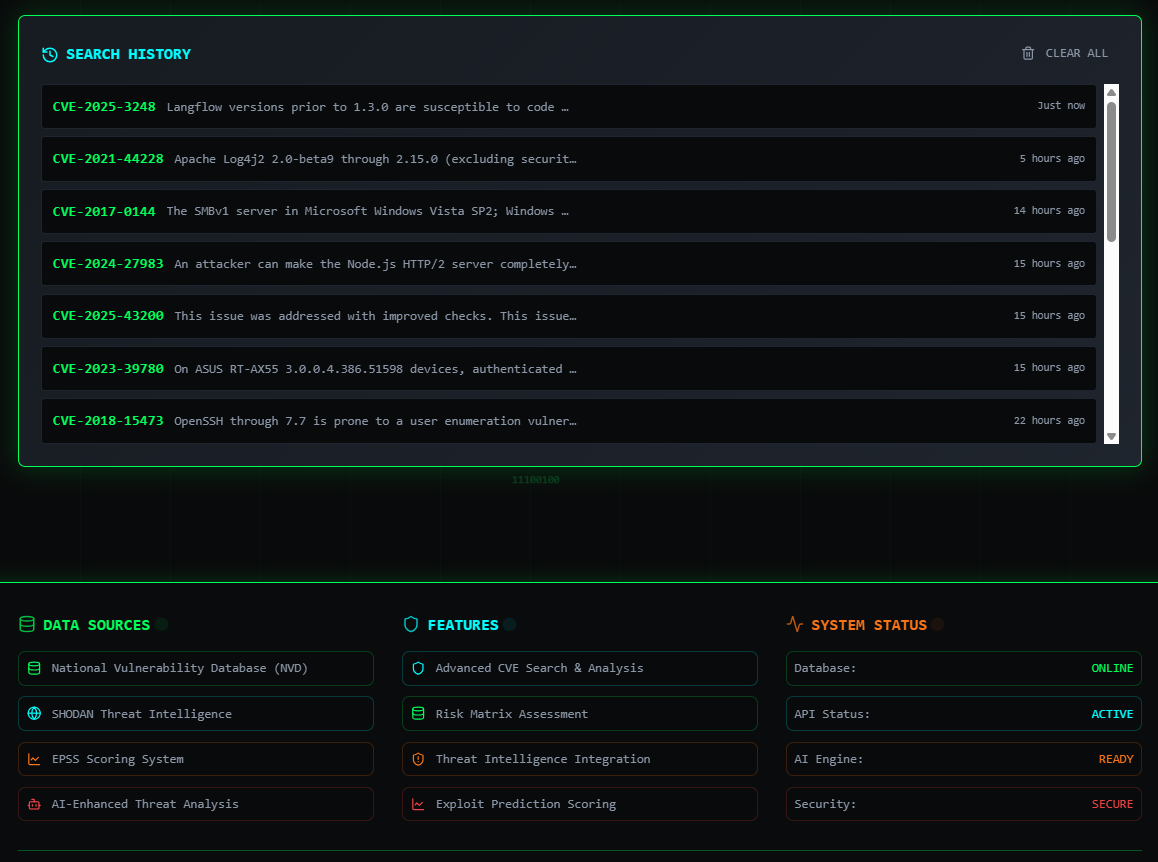1158x862 pixels.
Task: Click the globe icon for SHODAN Threat Intelligence
Action: 34,714
